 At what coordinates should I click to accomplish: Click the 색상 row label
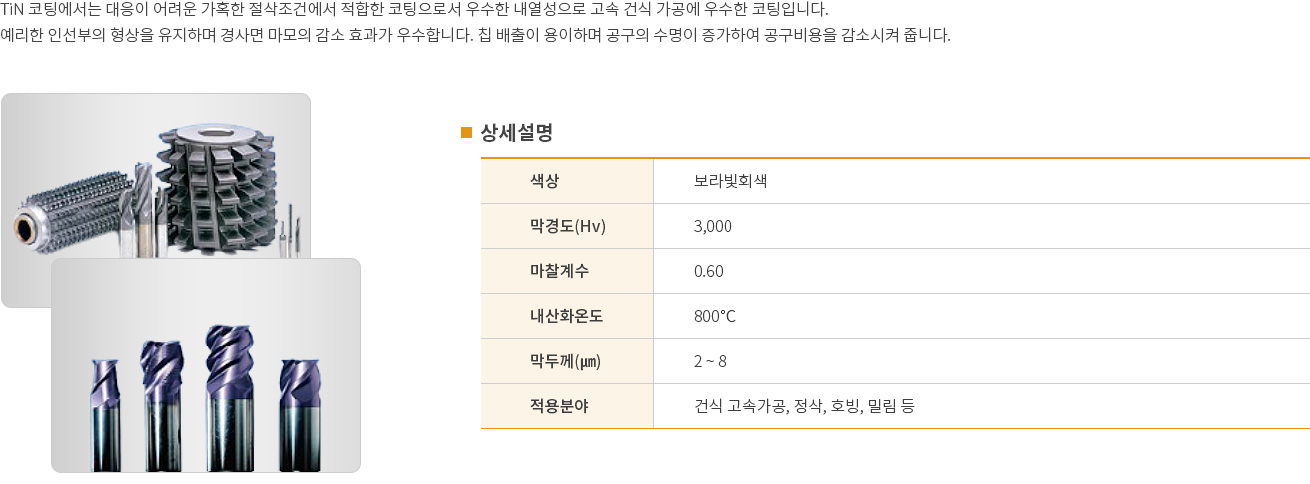(x=544, y=181)
